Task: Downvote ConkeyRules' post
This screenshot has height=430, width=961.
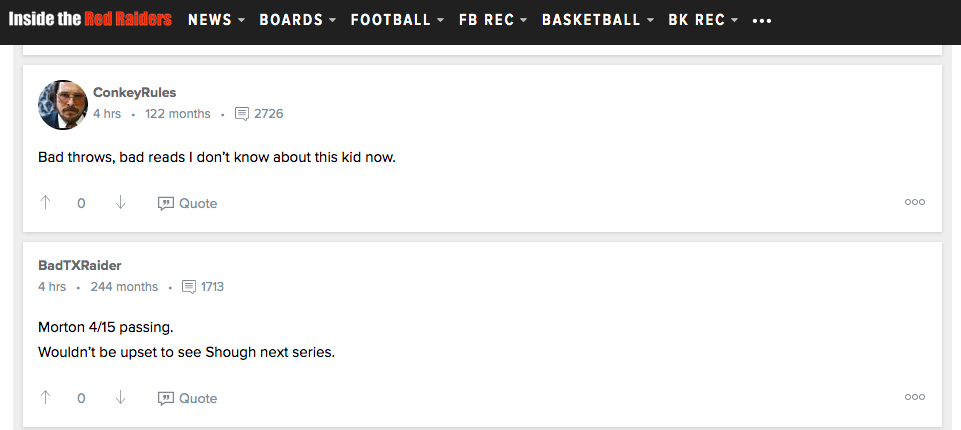Action: point(120,203)
